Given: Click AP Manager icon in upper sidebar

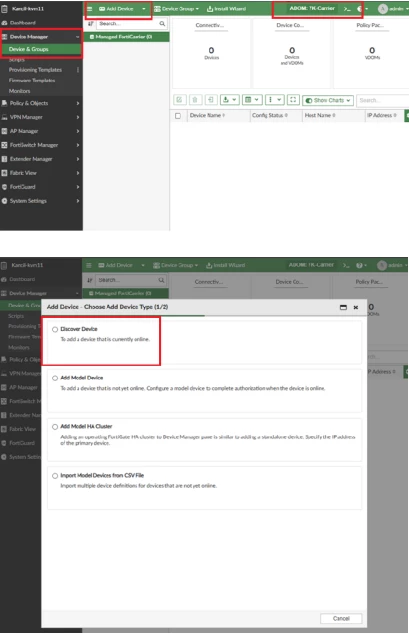Looking at the screenshot, I should (x=4, y=131).
